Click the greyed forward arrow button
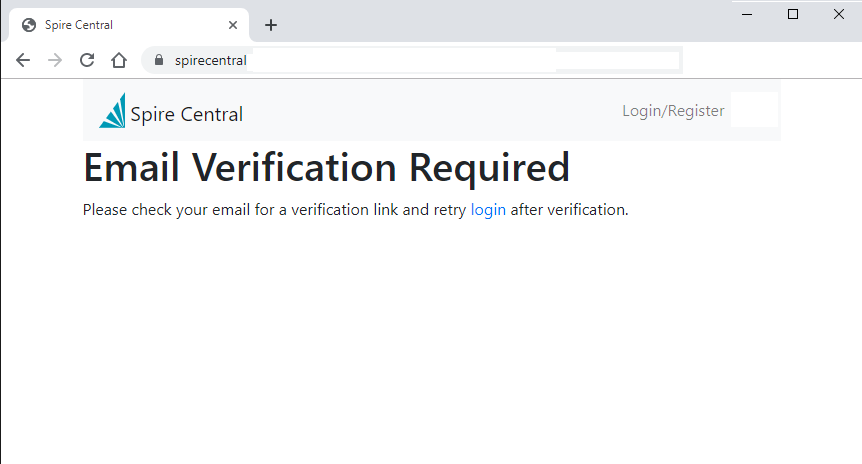 (55, 60)
